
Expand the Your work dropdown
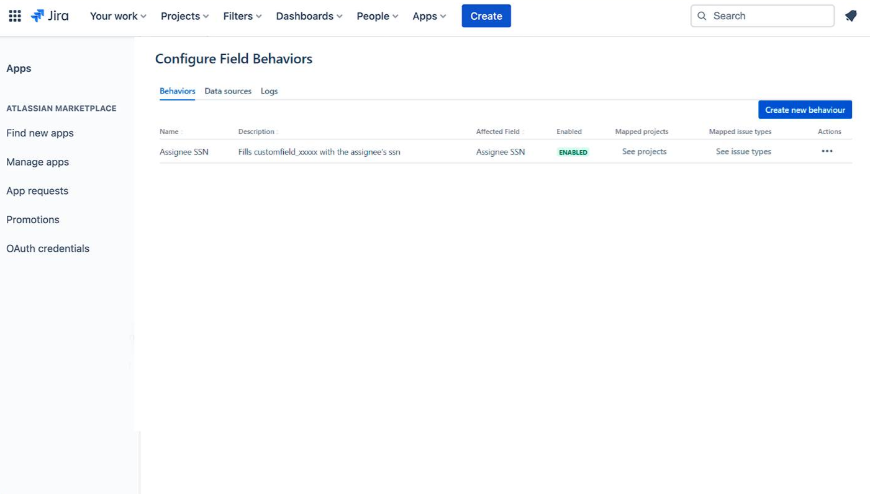click(x=118, y=16)
